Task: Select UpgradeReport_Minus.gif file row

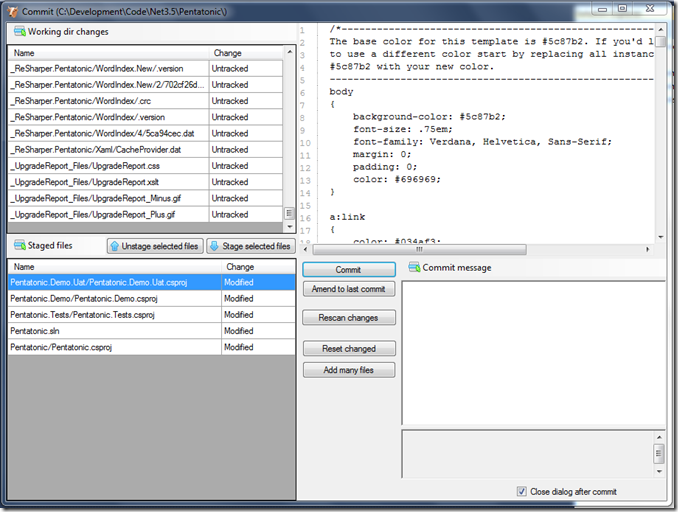Action: (146, 198)
